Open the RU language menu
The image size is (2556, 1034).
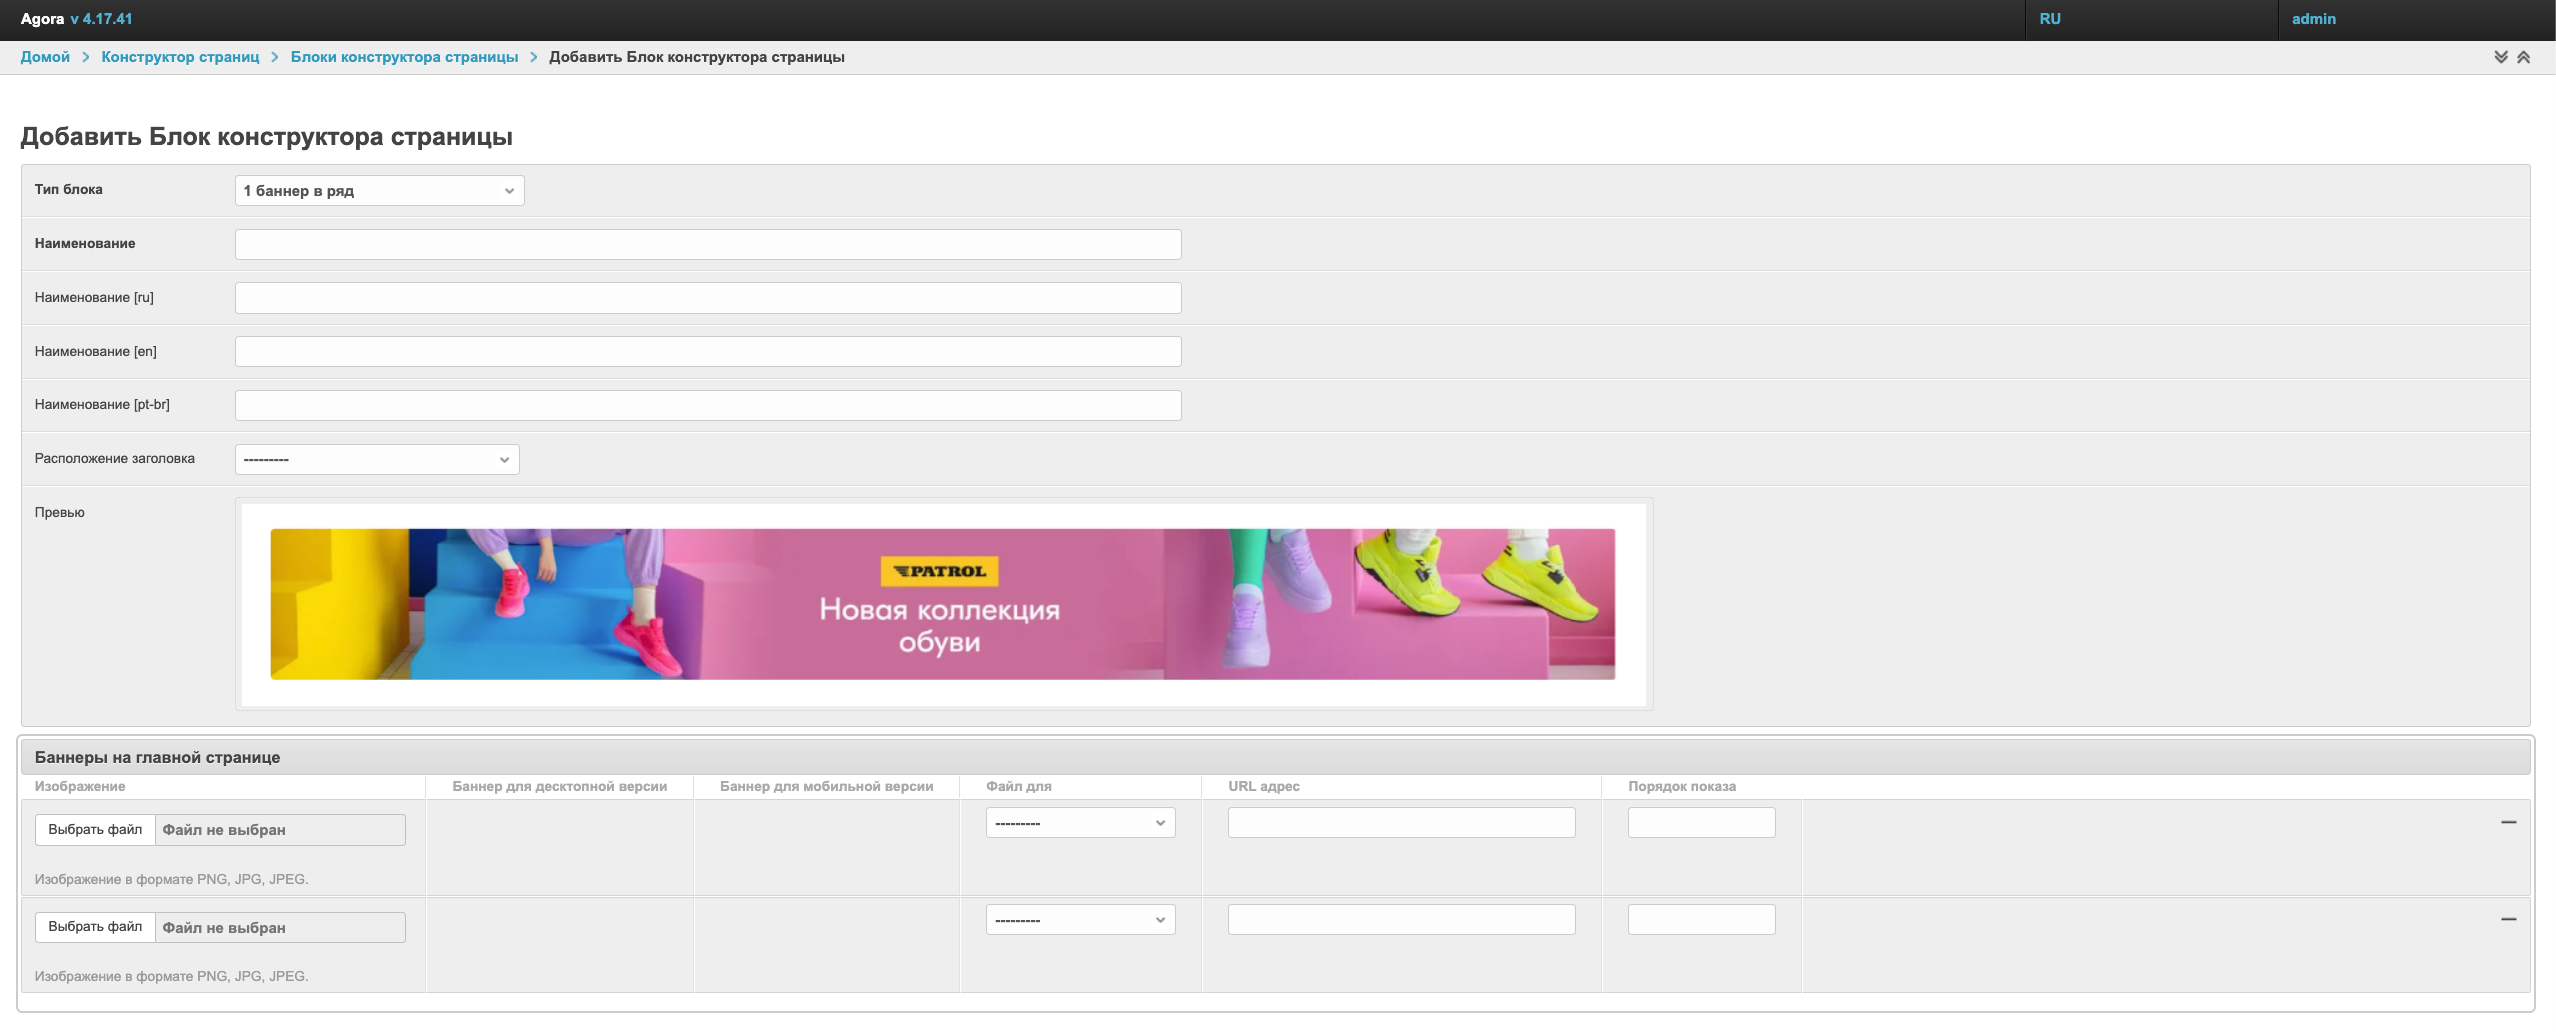[2050, 19]
